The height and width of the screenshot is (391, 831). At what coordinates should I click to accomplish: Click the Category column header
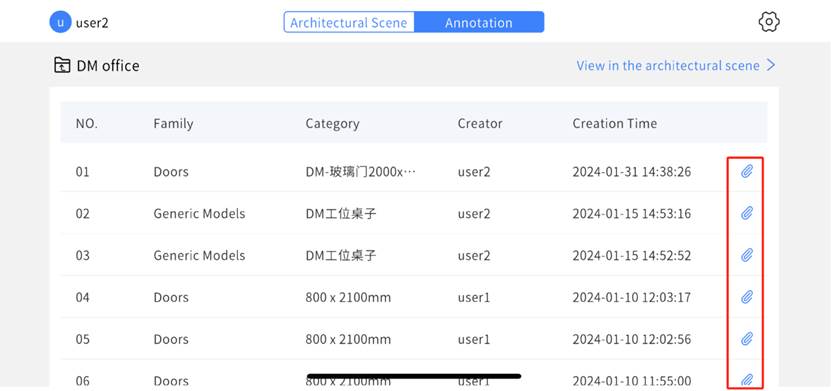coord(332,124)
